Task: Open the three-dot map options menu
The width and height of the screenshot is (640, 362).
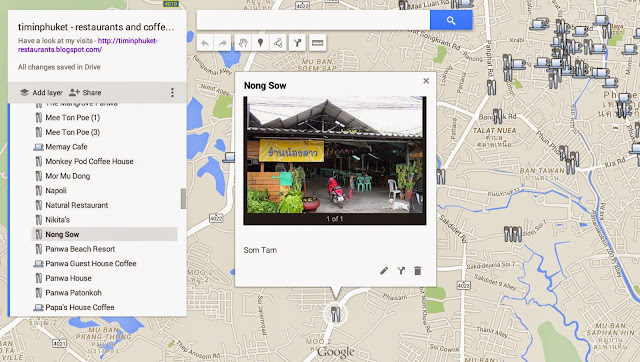Action: (x=172, y=93)
